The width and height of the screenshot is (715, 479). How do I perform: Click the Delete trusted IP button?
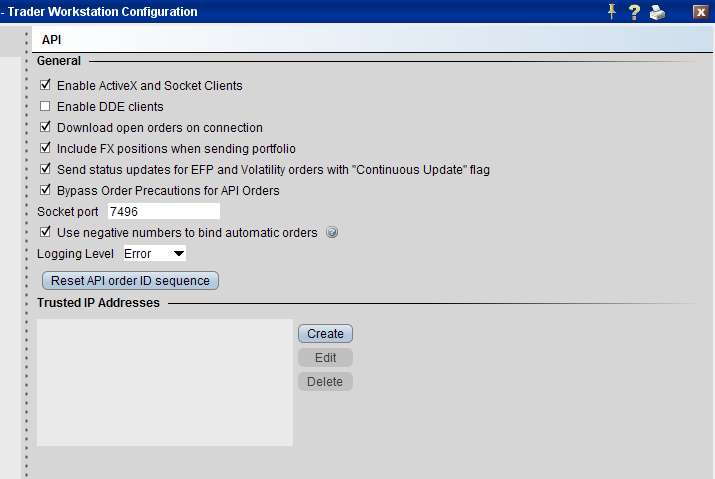[x=325, y=382]
